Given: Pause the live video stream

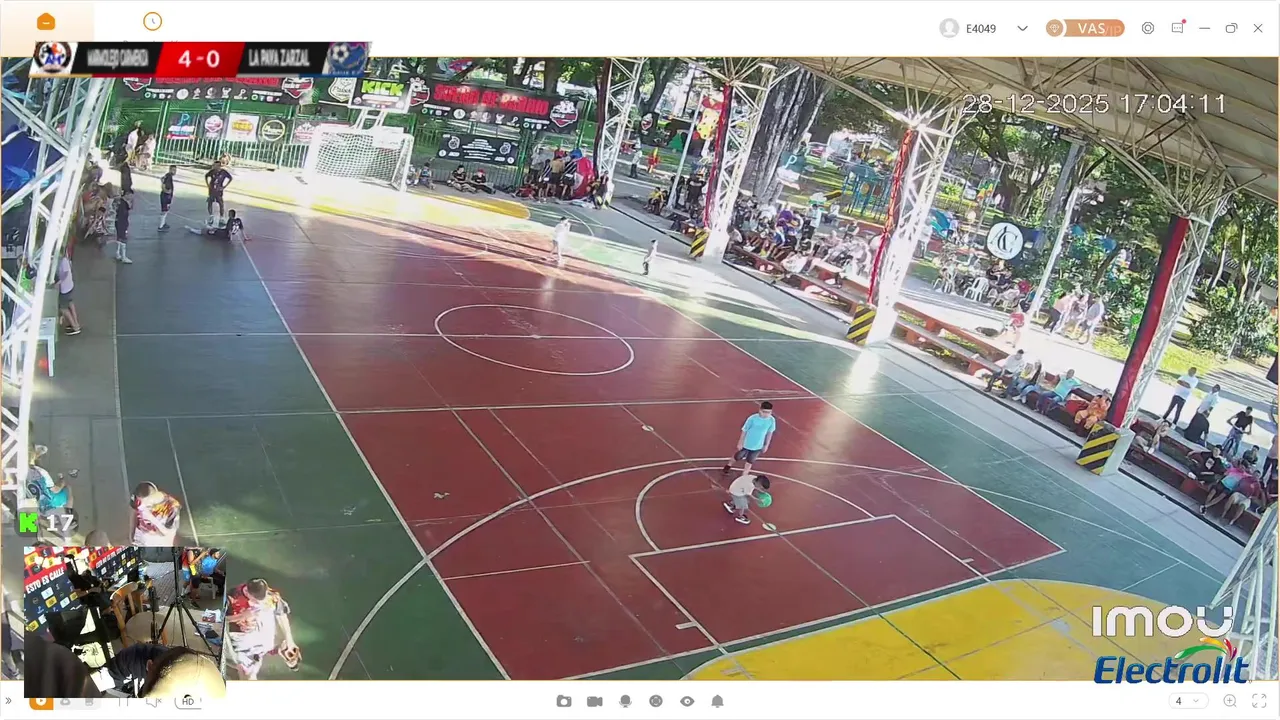Looking at the screenshot, I should pyautogui.click(x=123, y=702).
